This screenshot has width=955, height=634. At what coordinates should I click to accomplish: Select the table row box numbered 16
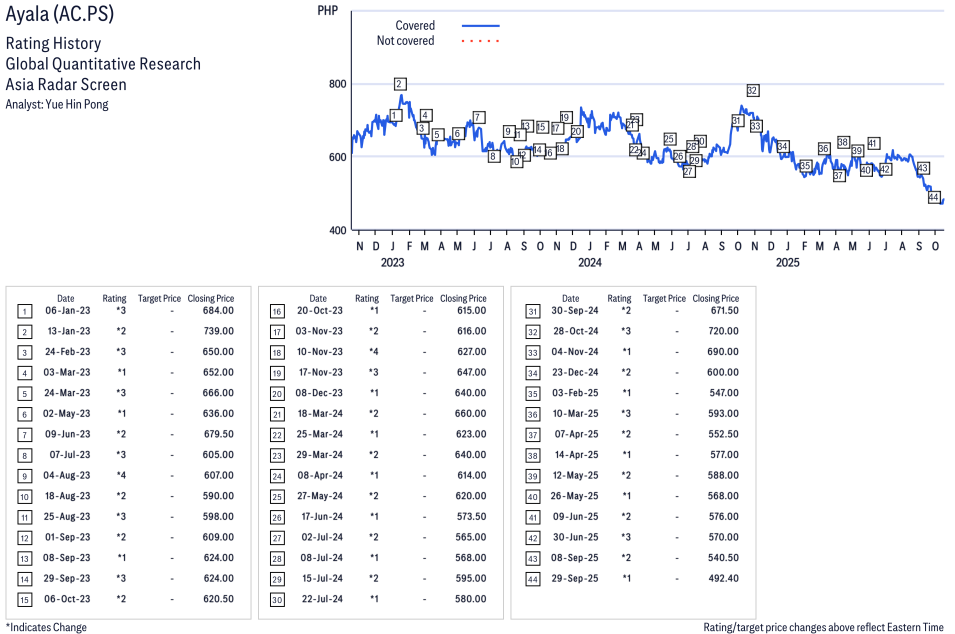(276, 311)
